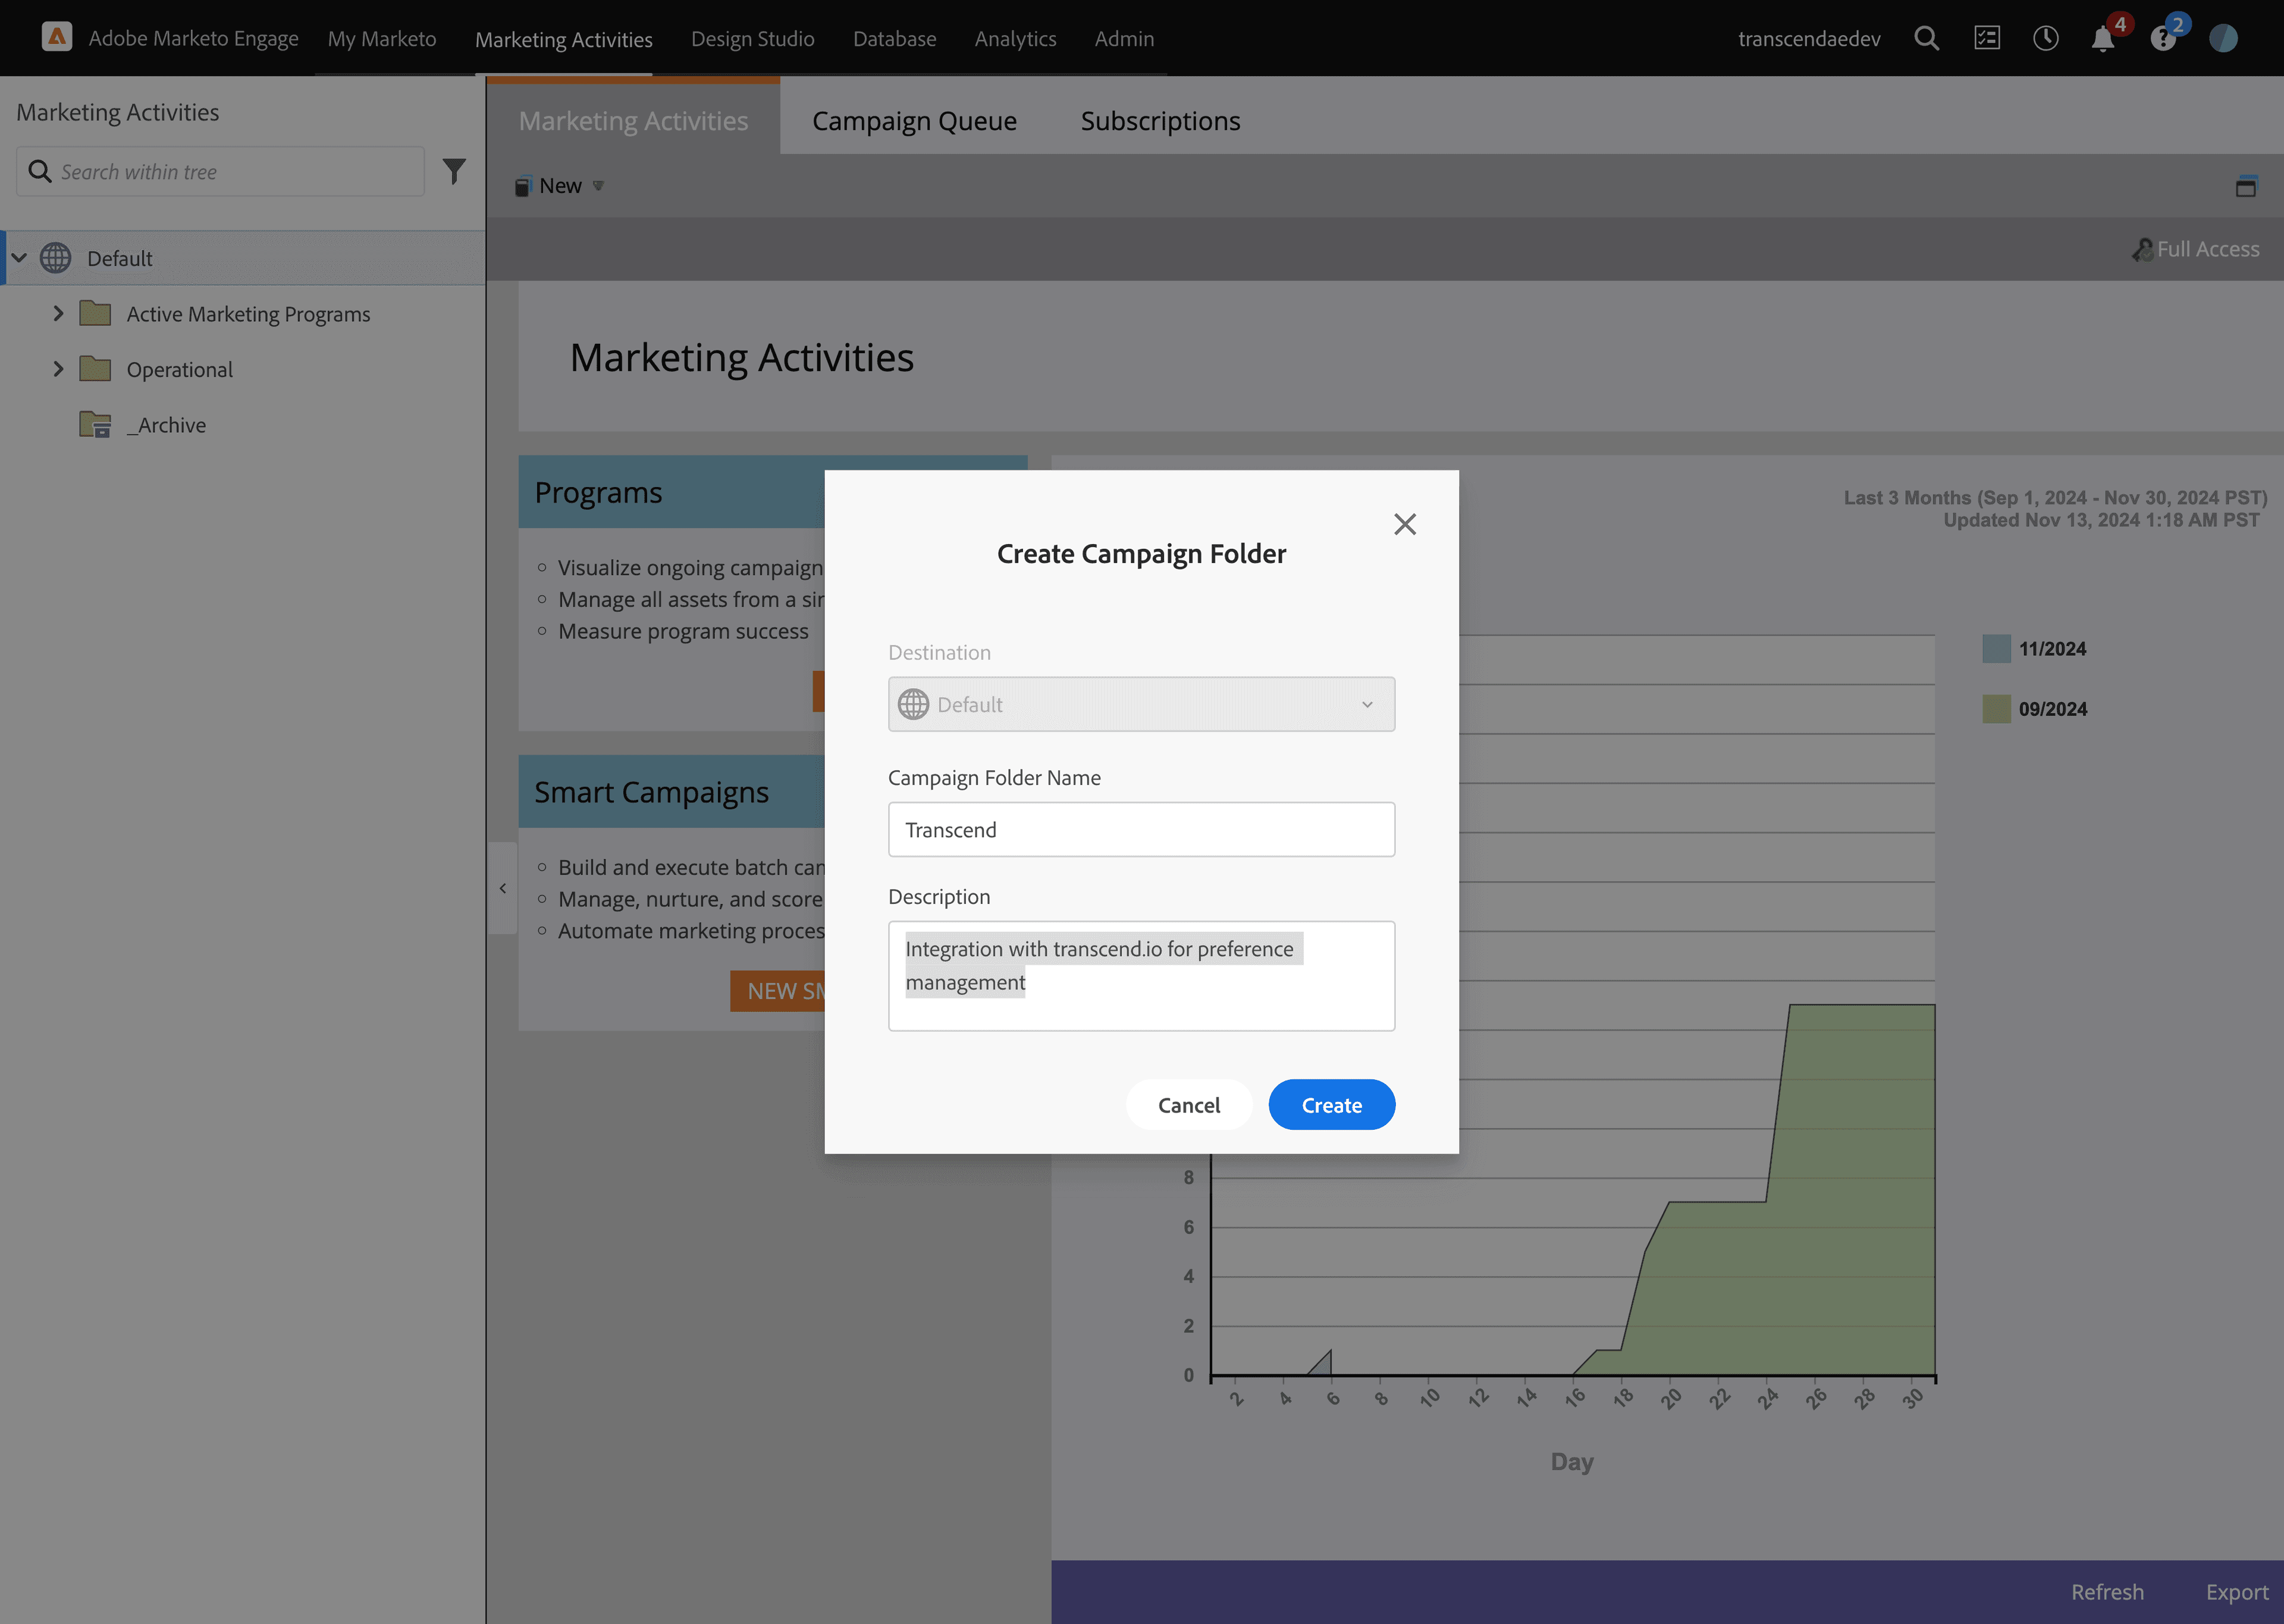This screenshot has height=1624, width=2284.
Task: Click the global search magnifier icon
Action: tap(1926, 39)
